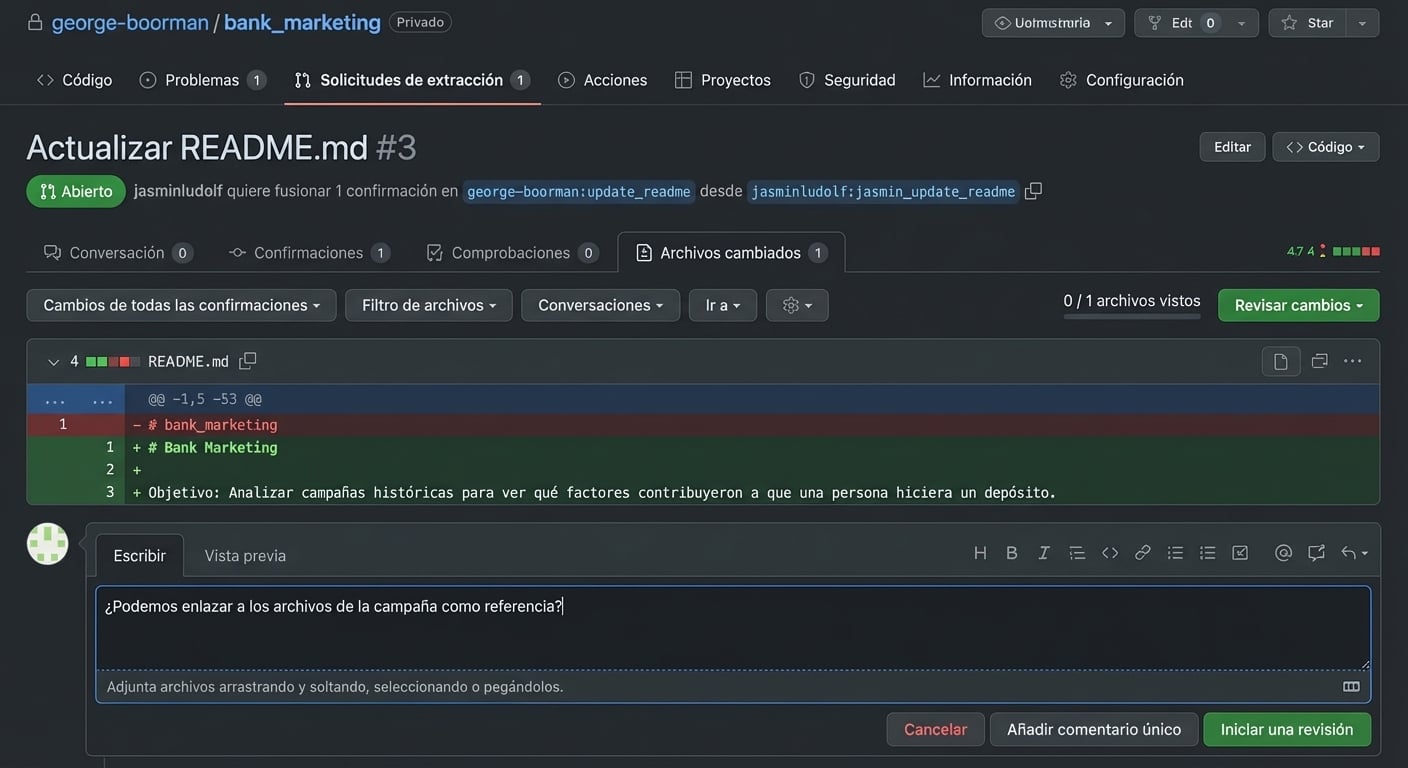View the README.md file icon
The image size is (1408, 768).
(x=1281, y=361)
